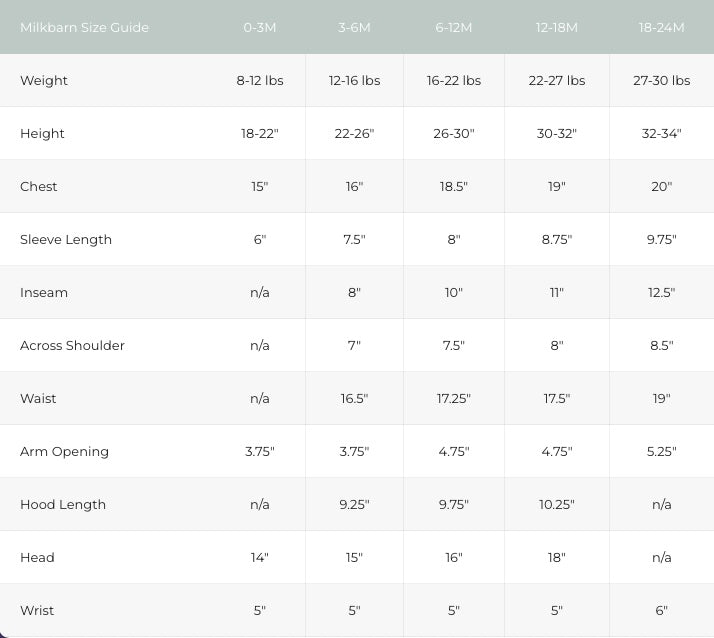Click the Sleeve Length row label
Screen dimensions: 714x638
(66, 240)
